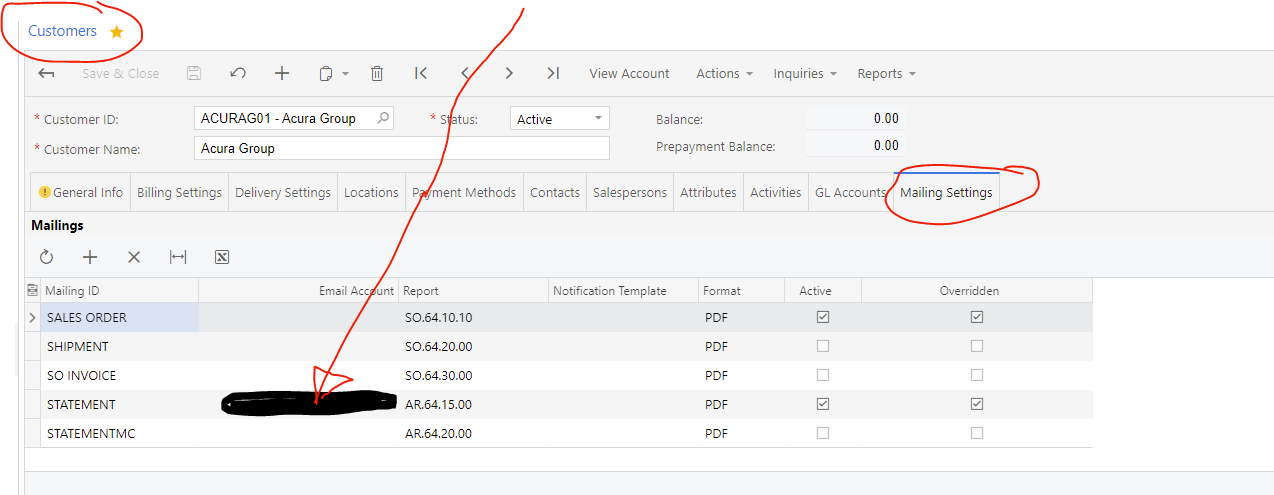
Task: Toggle Active checkbox for STATEMENT
Action: [823, 404]
